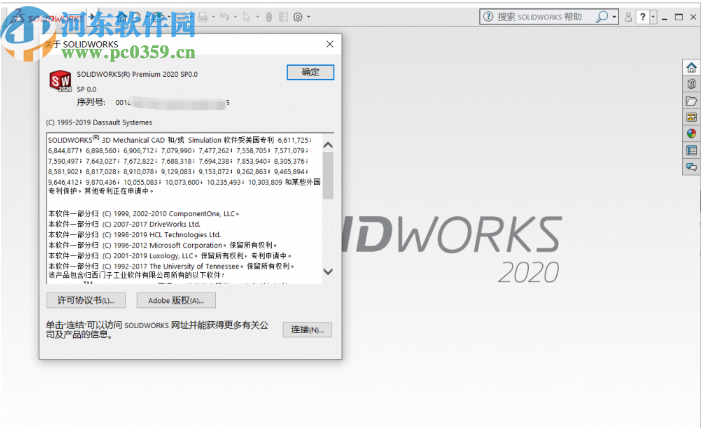Open the Print button dropdown arrow
This screenshot has height=428, width=704.
coord(213,17)
